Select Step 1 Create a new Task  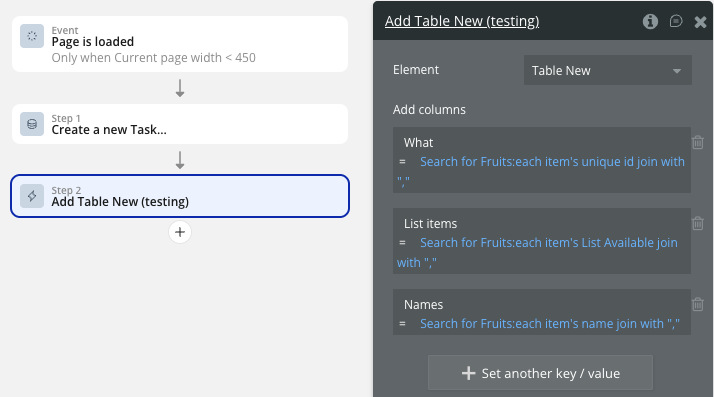tap(180, 124)
